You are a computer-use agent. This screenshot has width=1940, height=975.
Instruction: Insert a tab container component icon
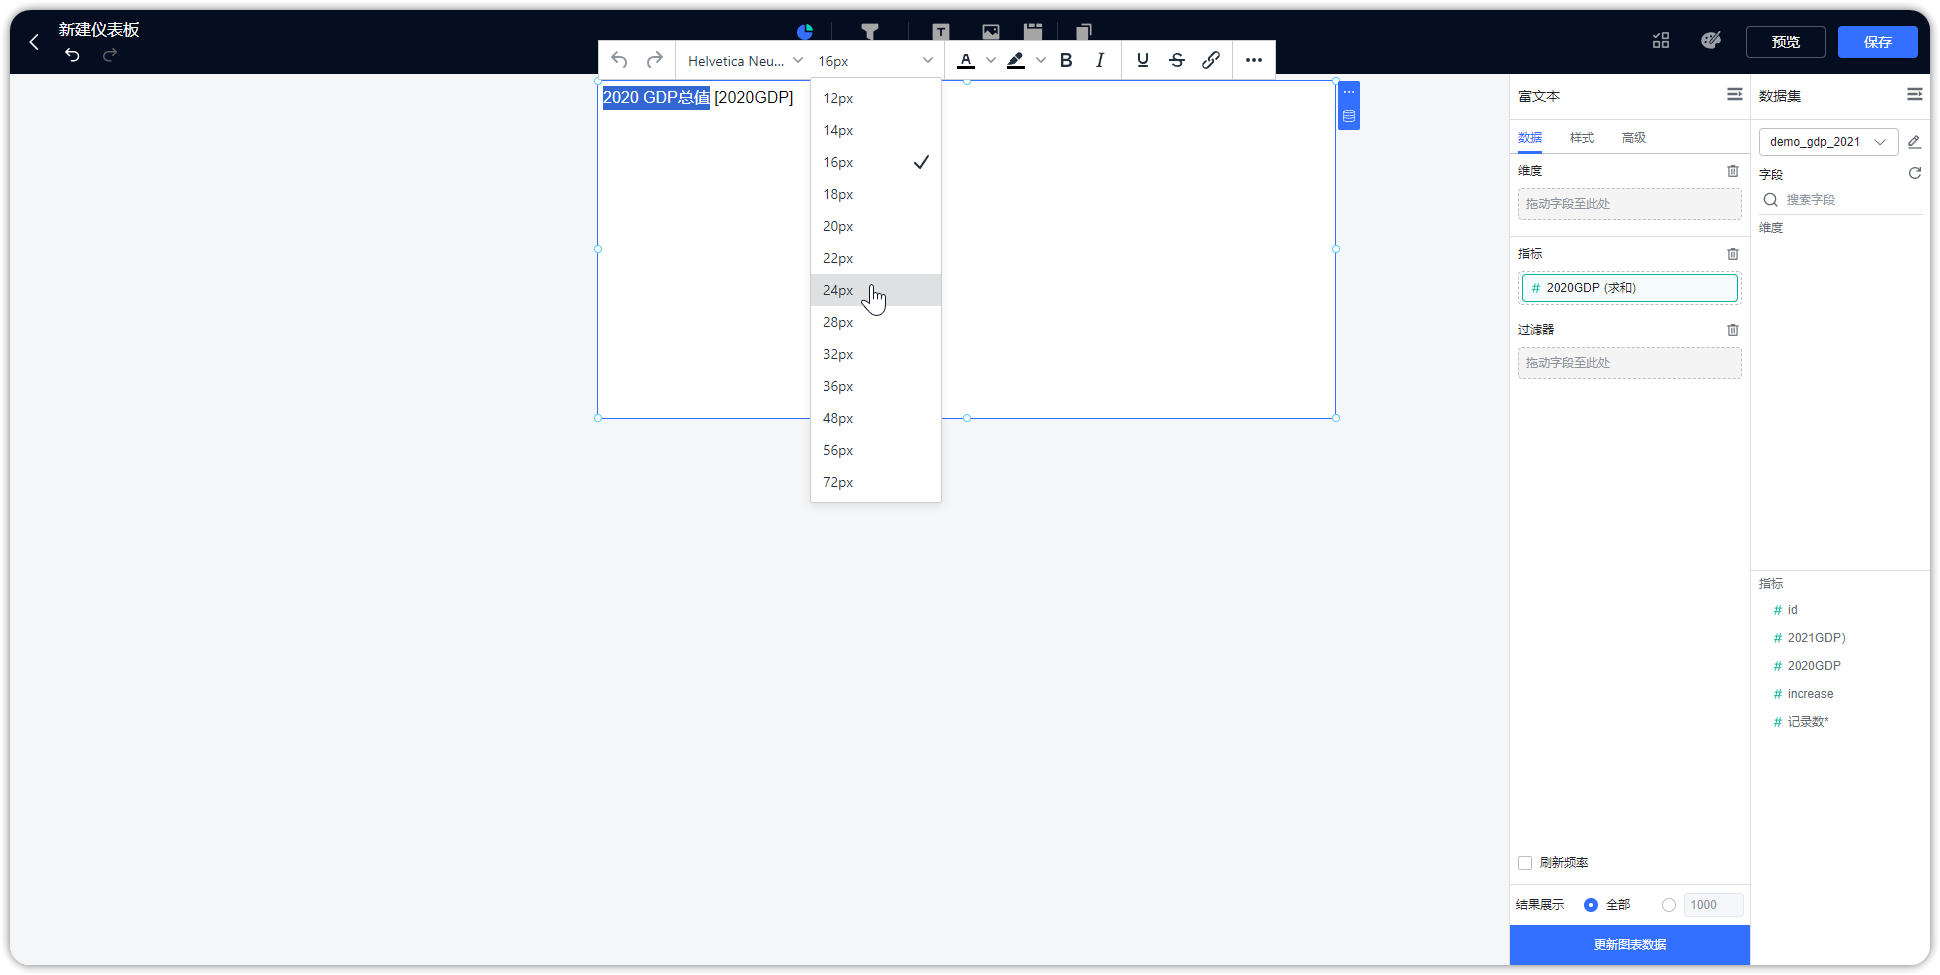click(x=1033, y=32)
